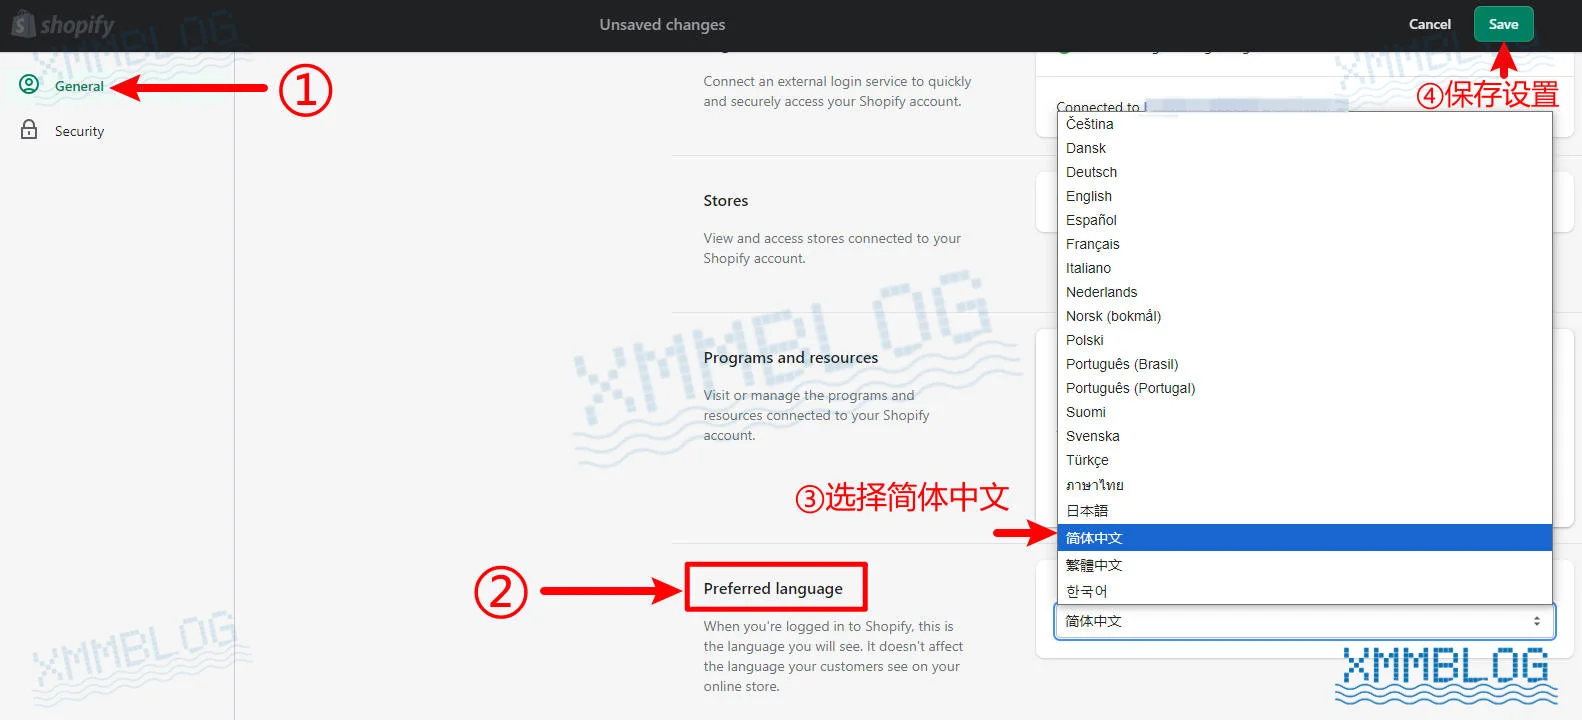Choose Português (Brasil) option

click(1304, 364)
